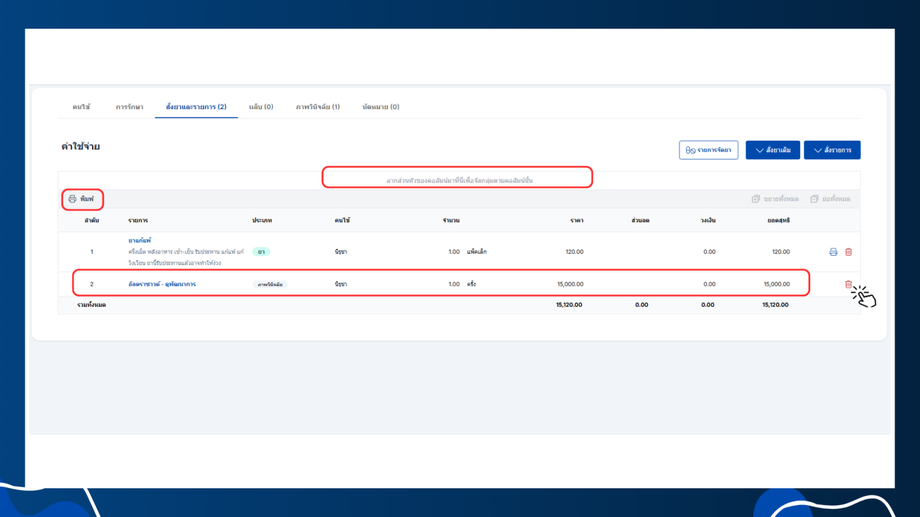Click print icon on row 1
The width and height of the screenshot is (920, 517).
(833, 252)
